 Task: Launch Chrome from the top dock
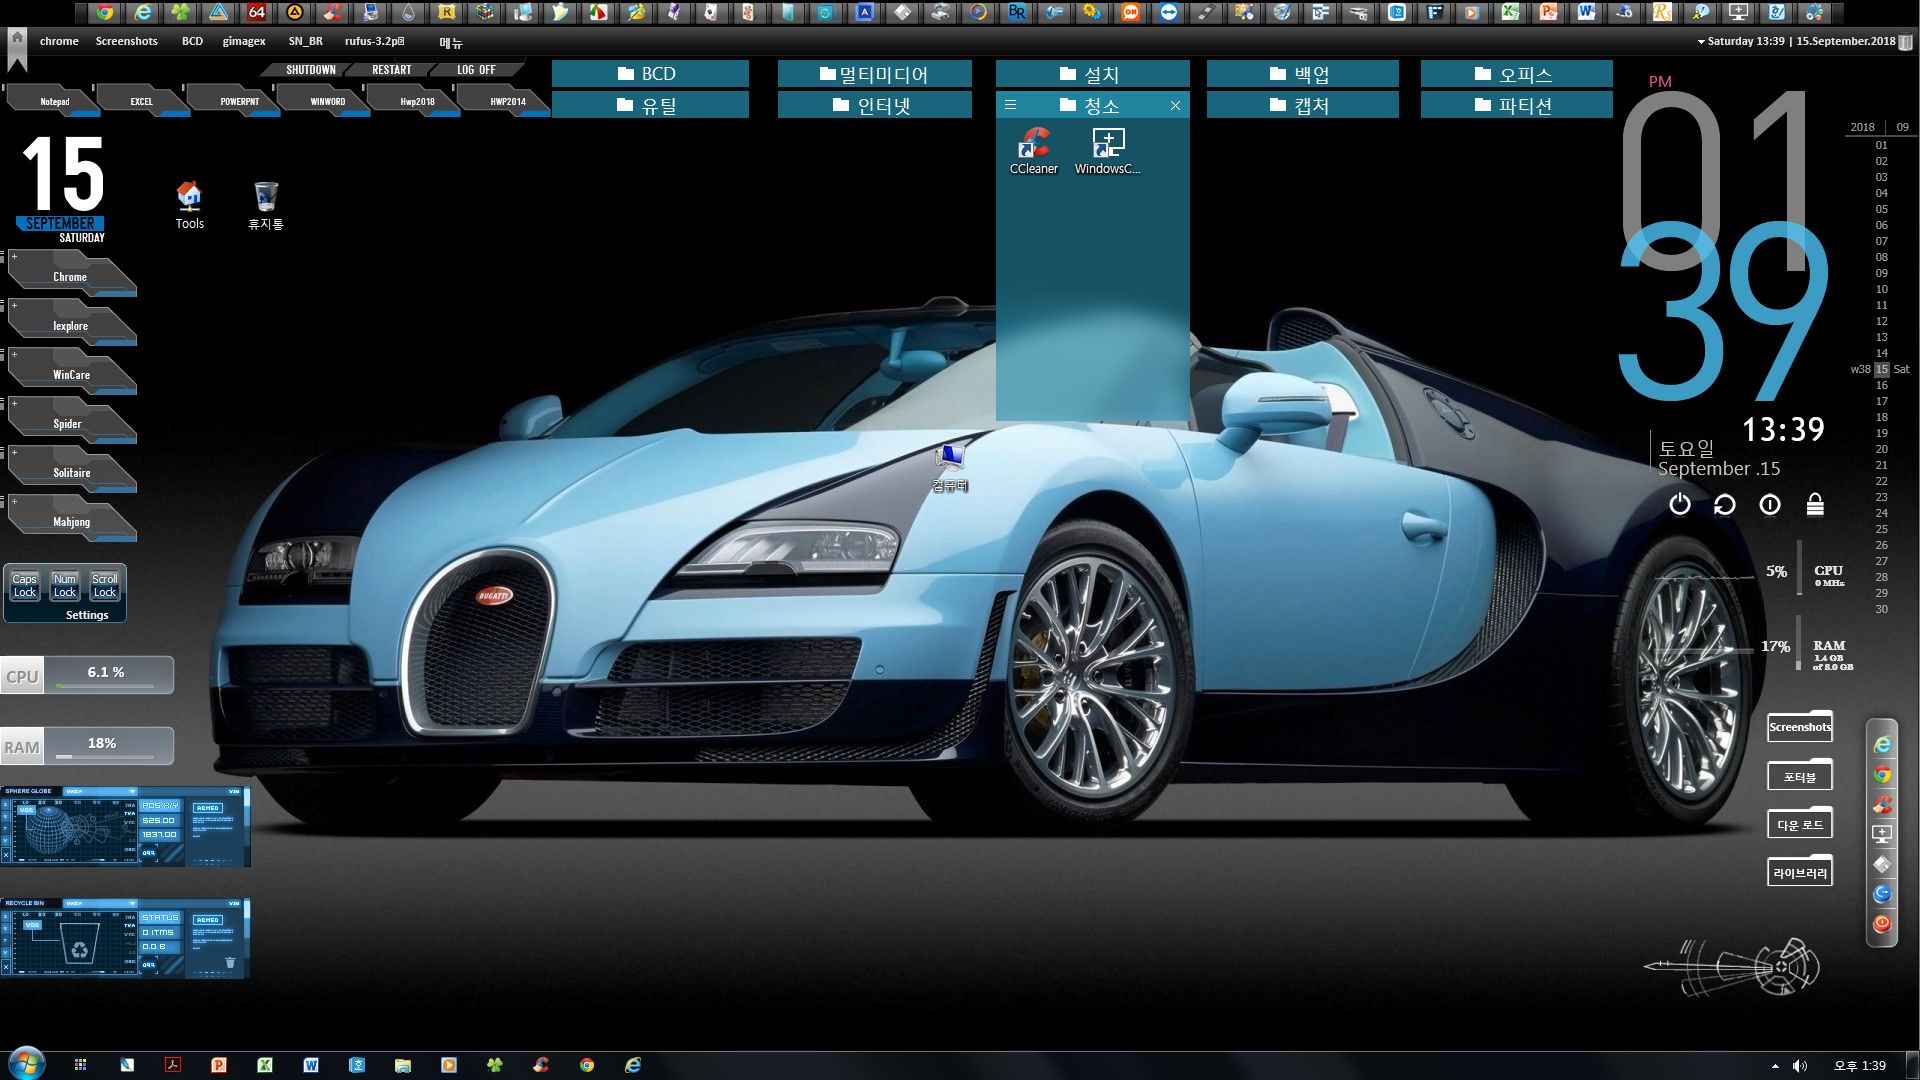point(104,13)
